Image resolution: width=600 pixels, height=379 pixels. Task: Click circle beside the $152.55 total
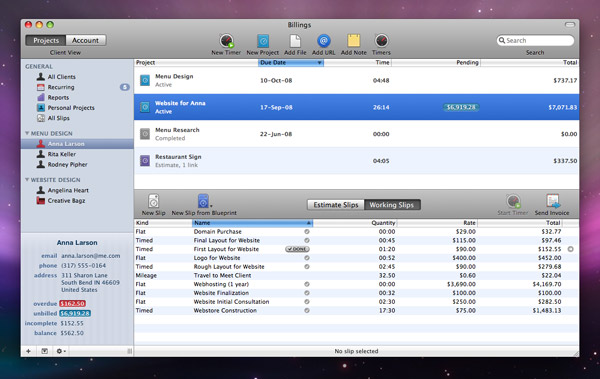[x=571, y=249]
